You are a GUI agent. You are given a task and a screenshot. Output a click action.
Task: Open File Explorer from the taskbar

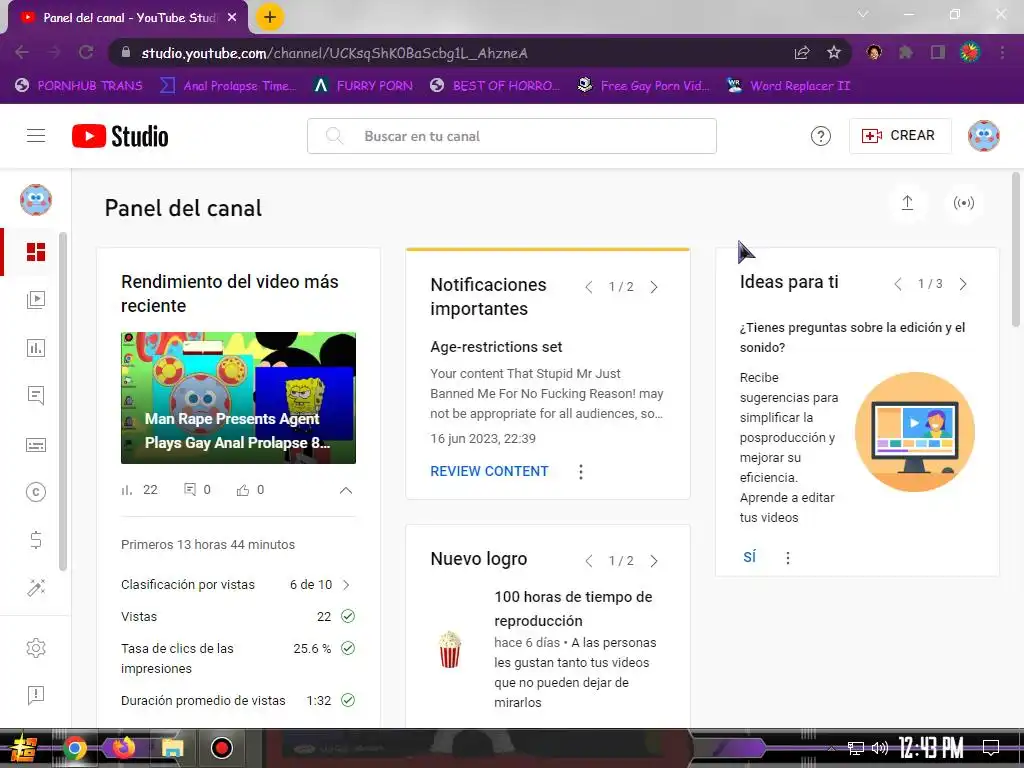pyautogui.click(x=172, y=748)
